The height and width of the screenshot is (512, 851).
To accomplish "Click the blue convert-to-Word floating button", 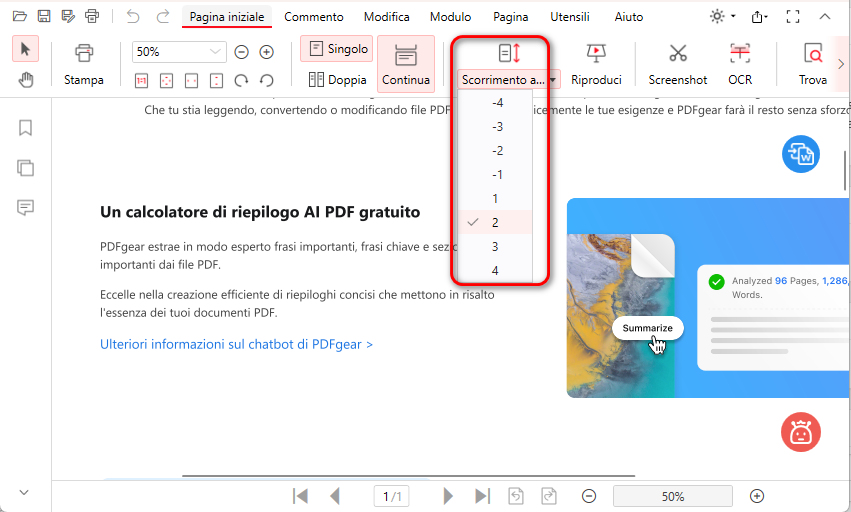I will 801,154.
